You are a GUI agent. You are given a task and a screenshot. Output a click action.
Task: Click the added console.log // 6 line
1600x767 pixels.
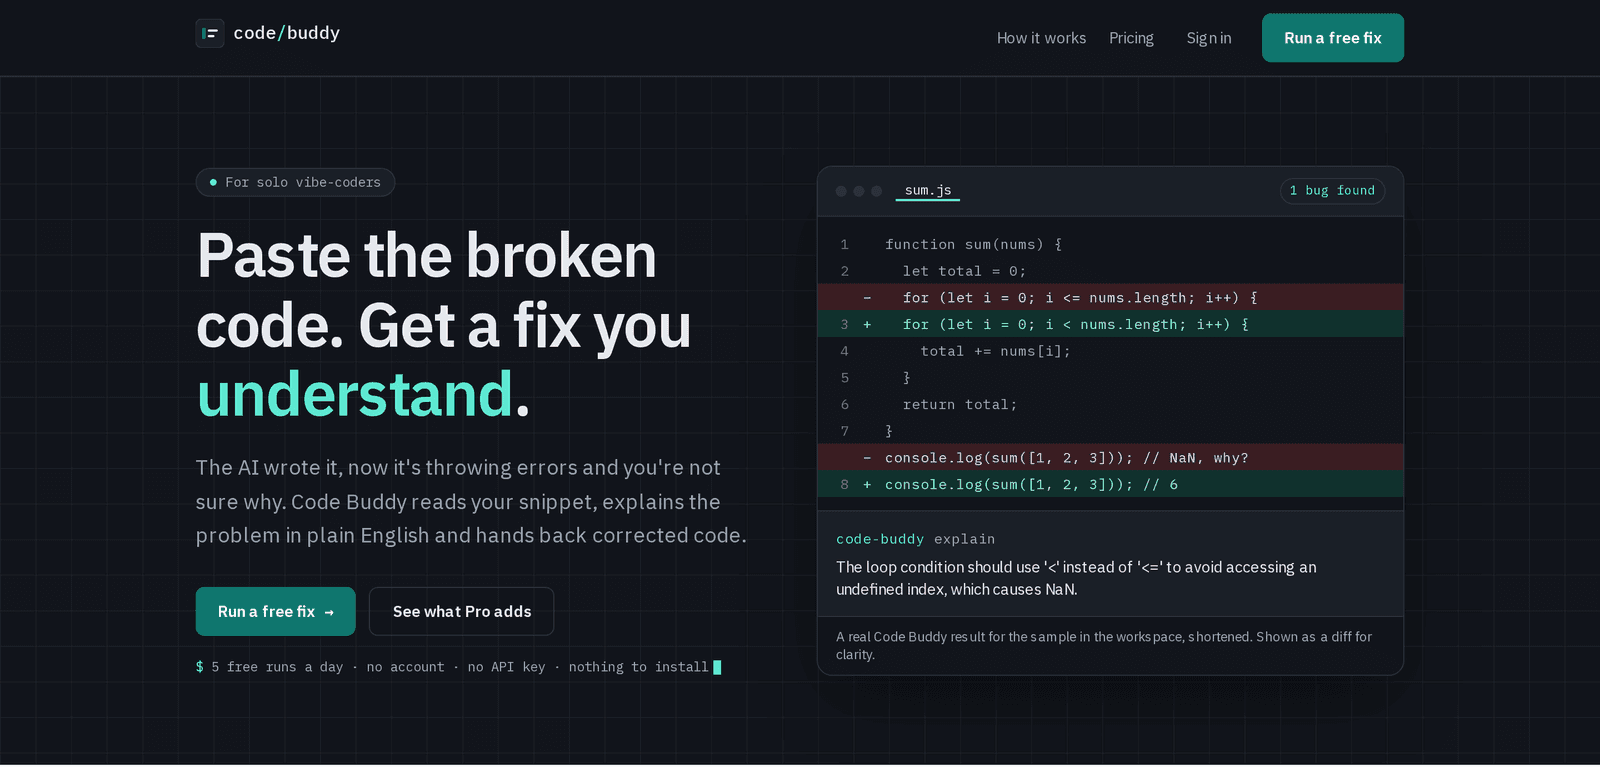pyautogui.click(x=1110, y=484)
